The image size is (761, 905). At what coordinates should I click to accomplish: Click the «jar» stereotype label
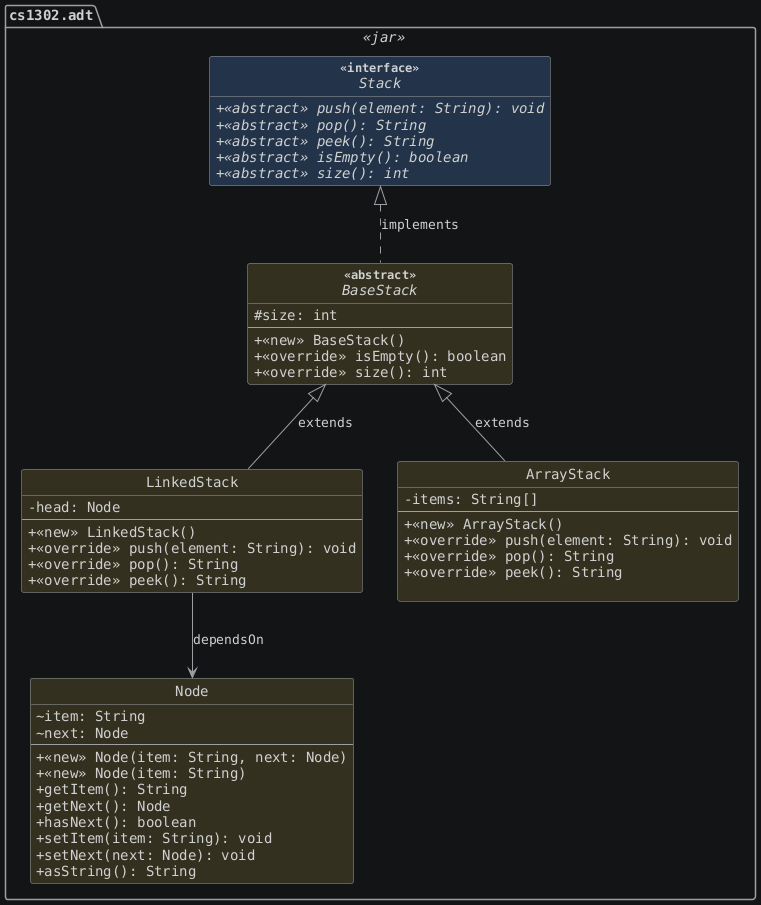pos(384,38)
